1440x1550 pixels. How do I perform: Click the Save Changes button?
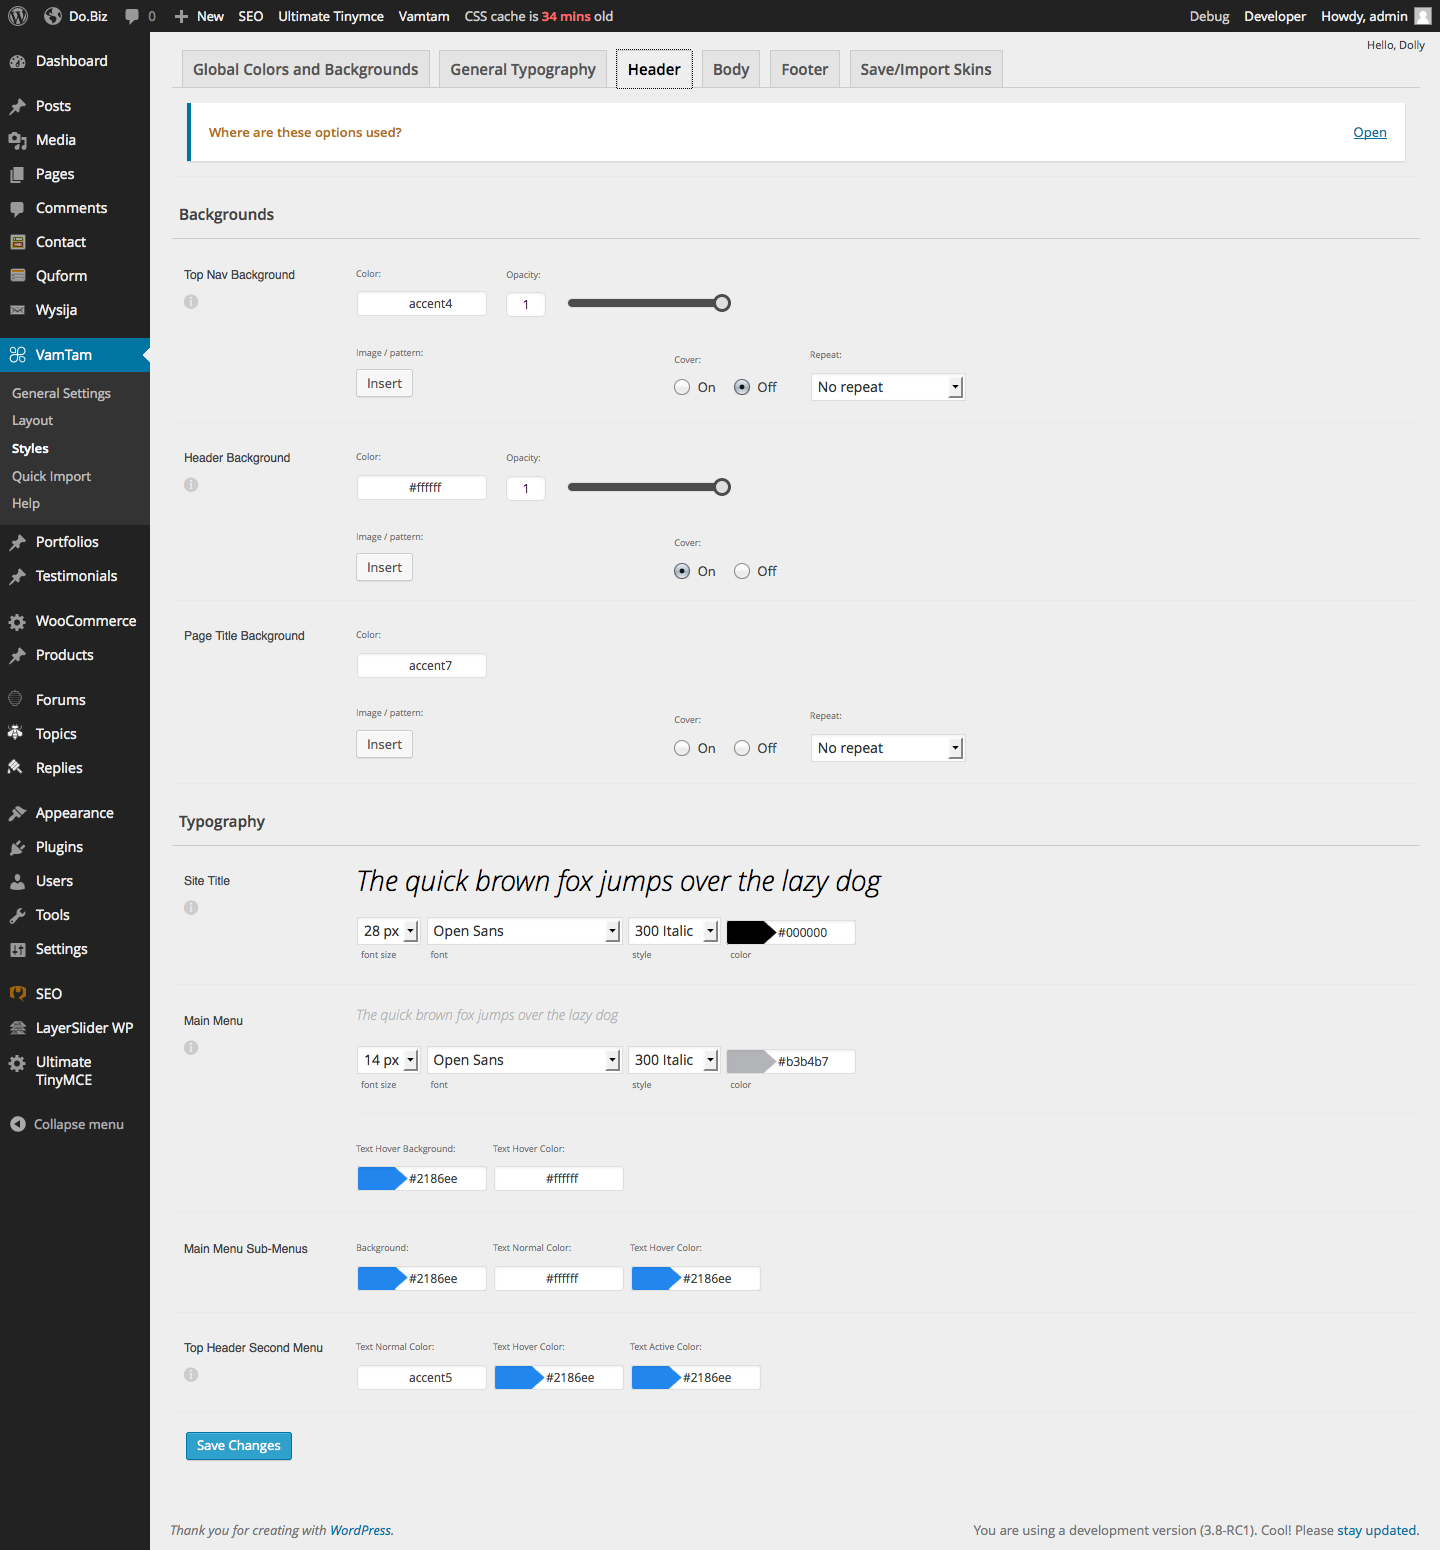238,1445
